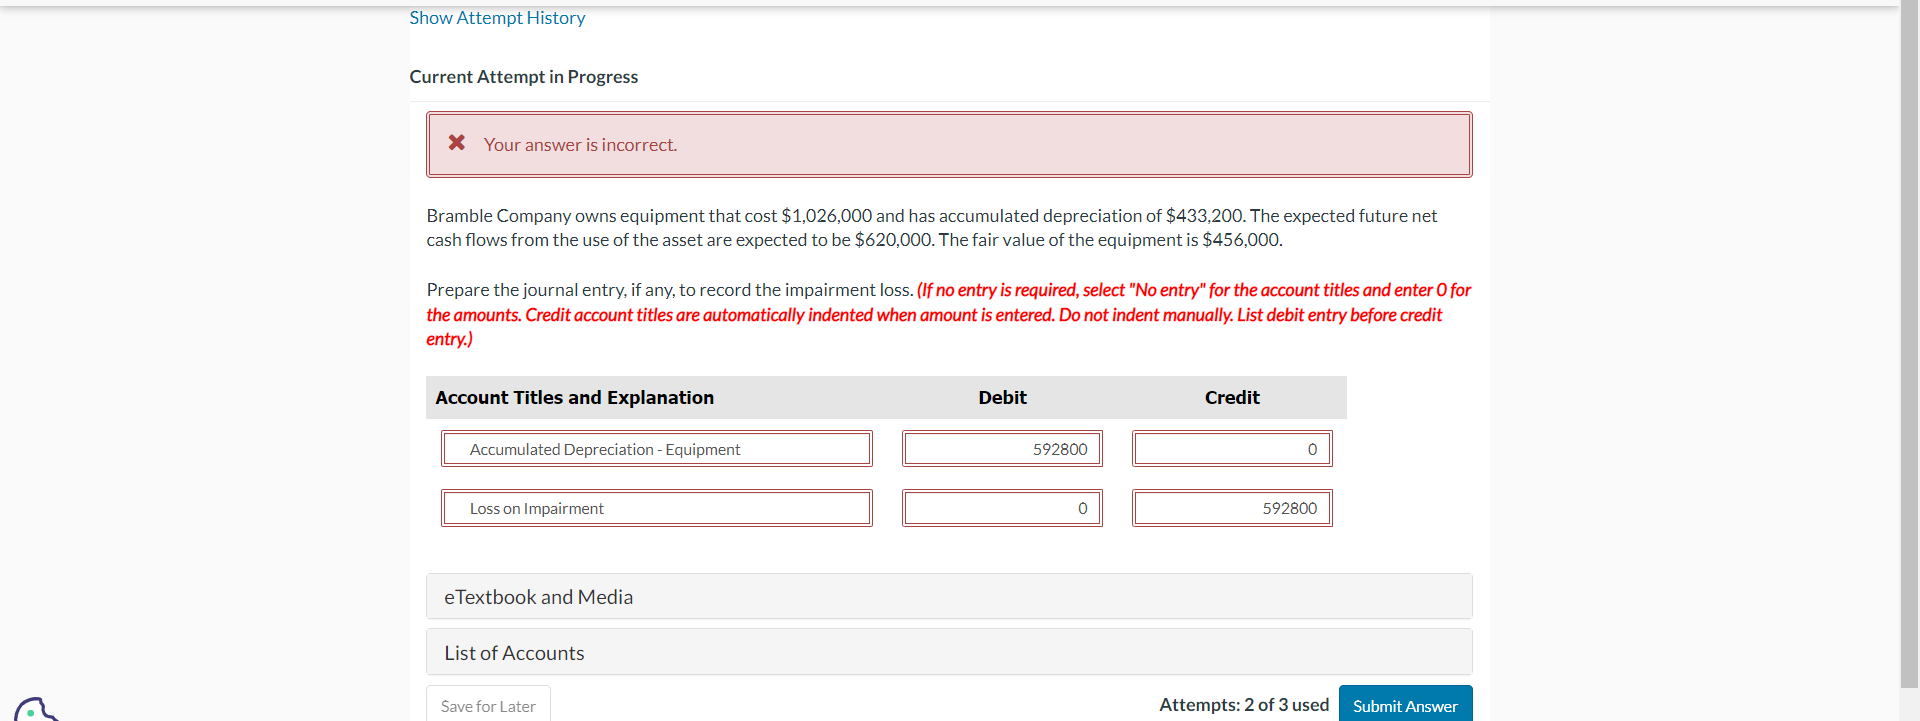
Task: Click the Save for Later button
Action: [x=488, y=705]
